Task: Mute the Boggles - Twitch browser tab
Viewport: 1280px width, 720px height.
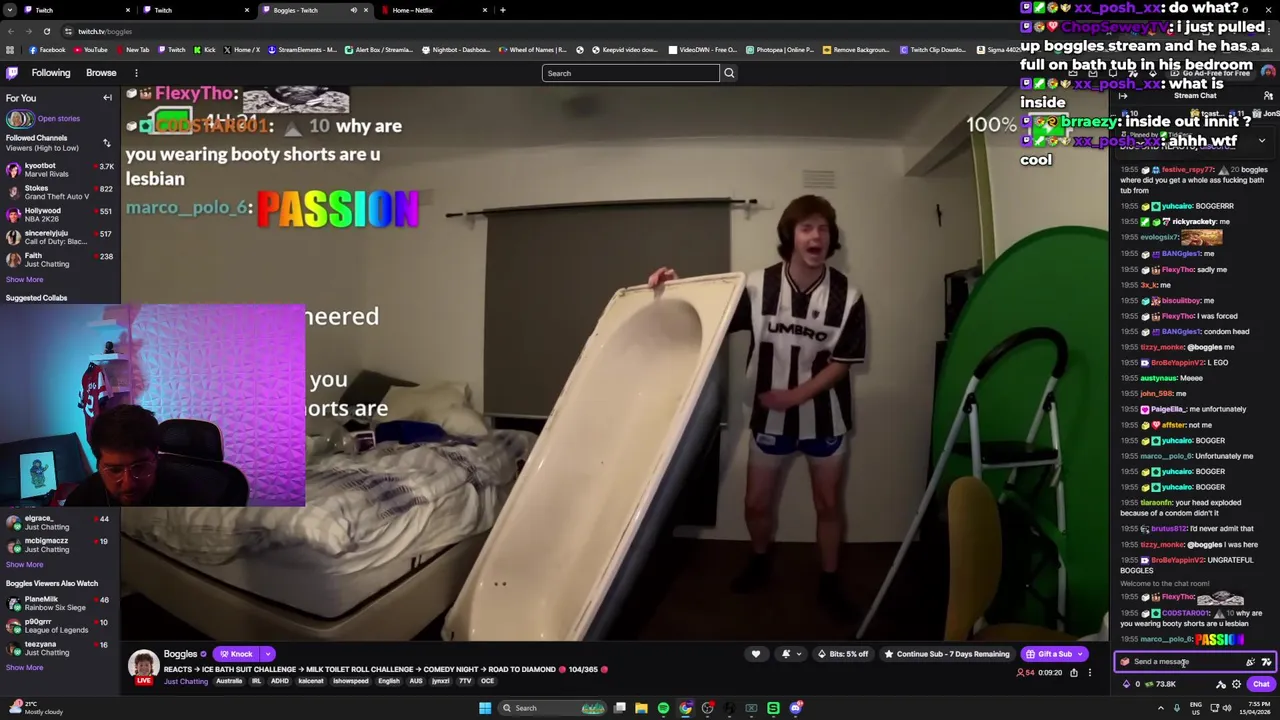Action: (353, 10)
